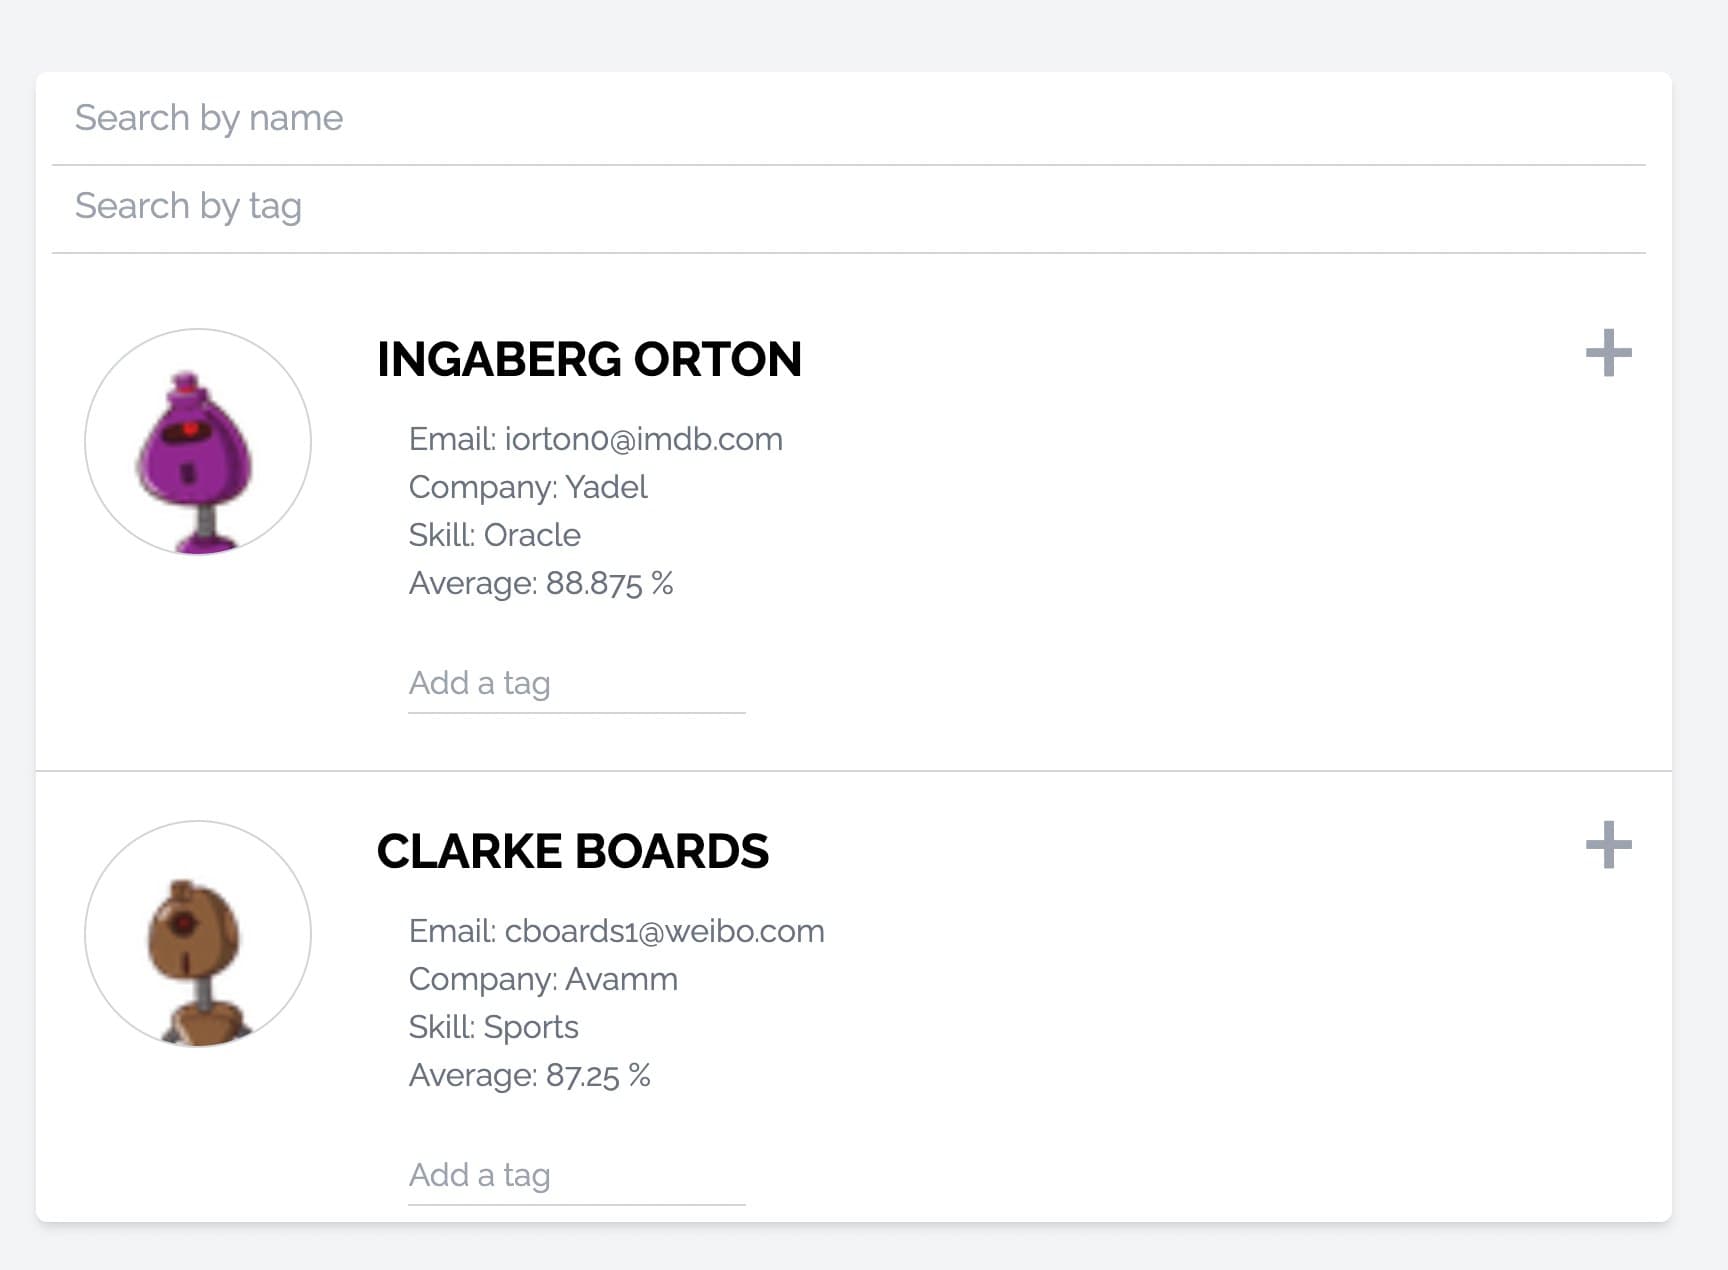The image size is (1728, 1270).
Task: Click the Skill: Sports text
Action: click(x=493, y=1027)
